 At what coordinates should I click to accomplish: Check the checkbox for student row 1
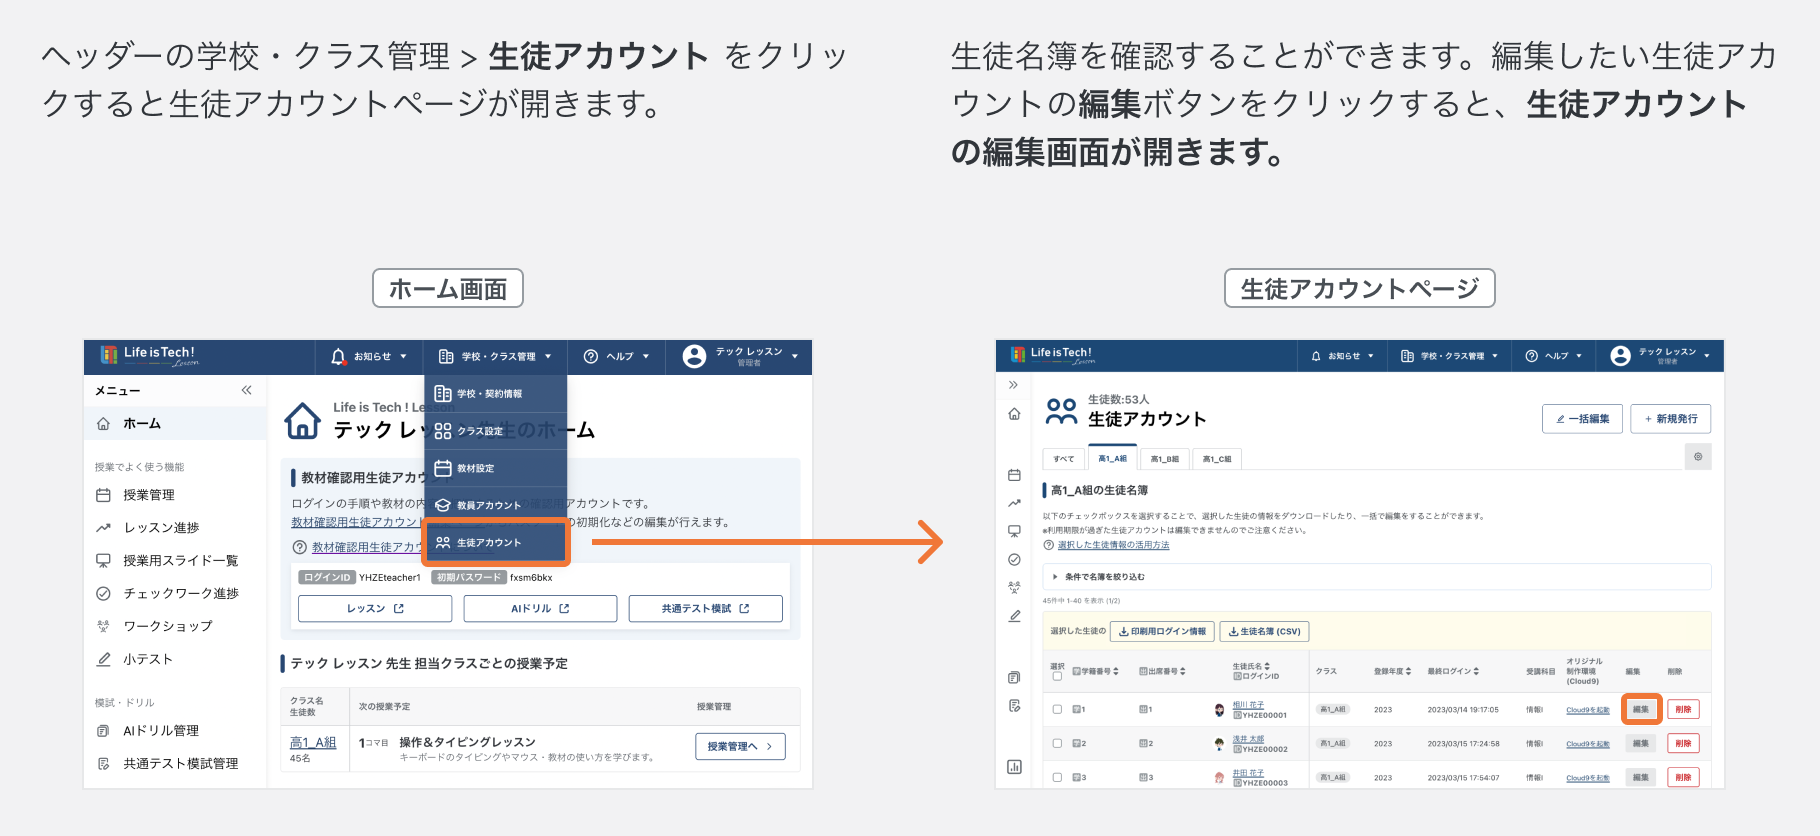click(1057, 709)
